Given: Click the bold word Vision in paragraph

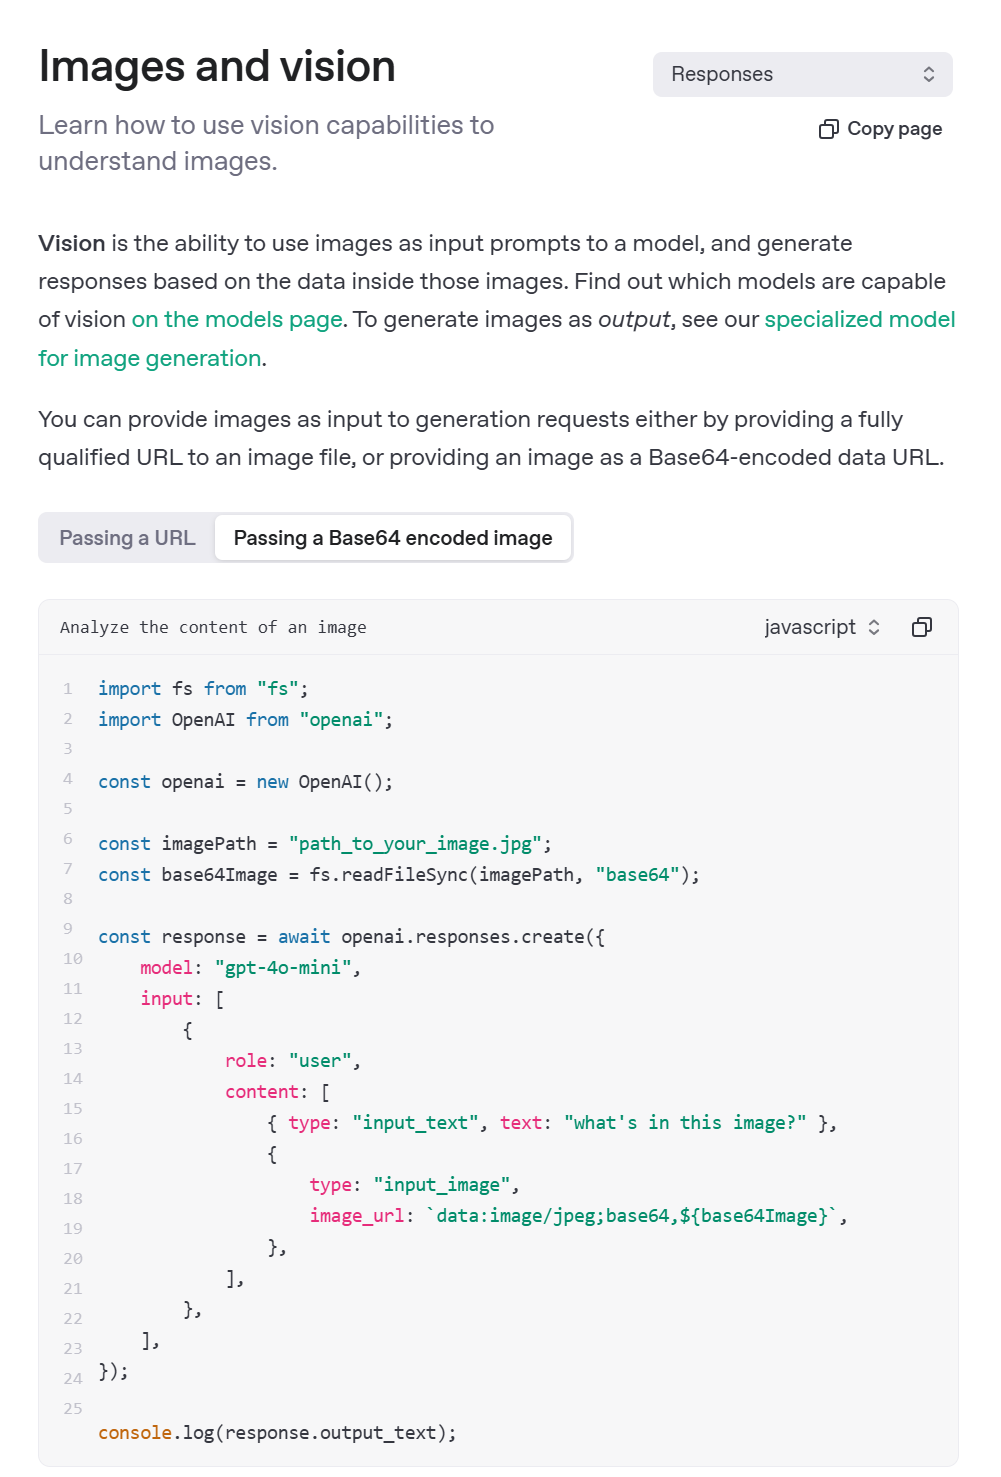Looking at the screenshot, I should (x=72, y=244).
